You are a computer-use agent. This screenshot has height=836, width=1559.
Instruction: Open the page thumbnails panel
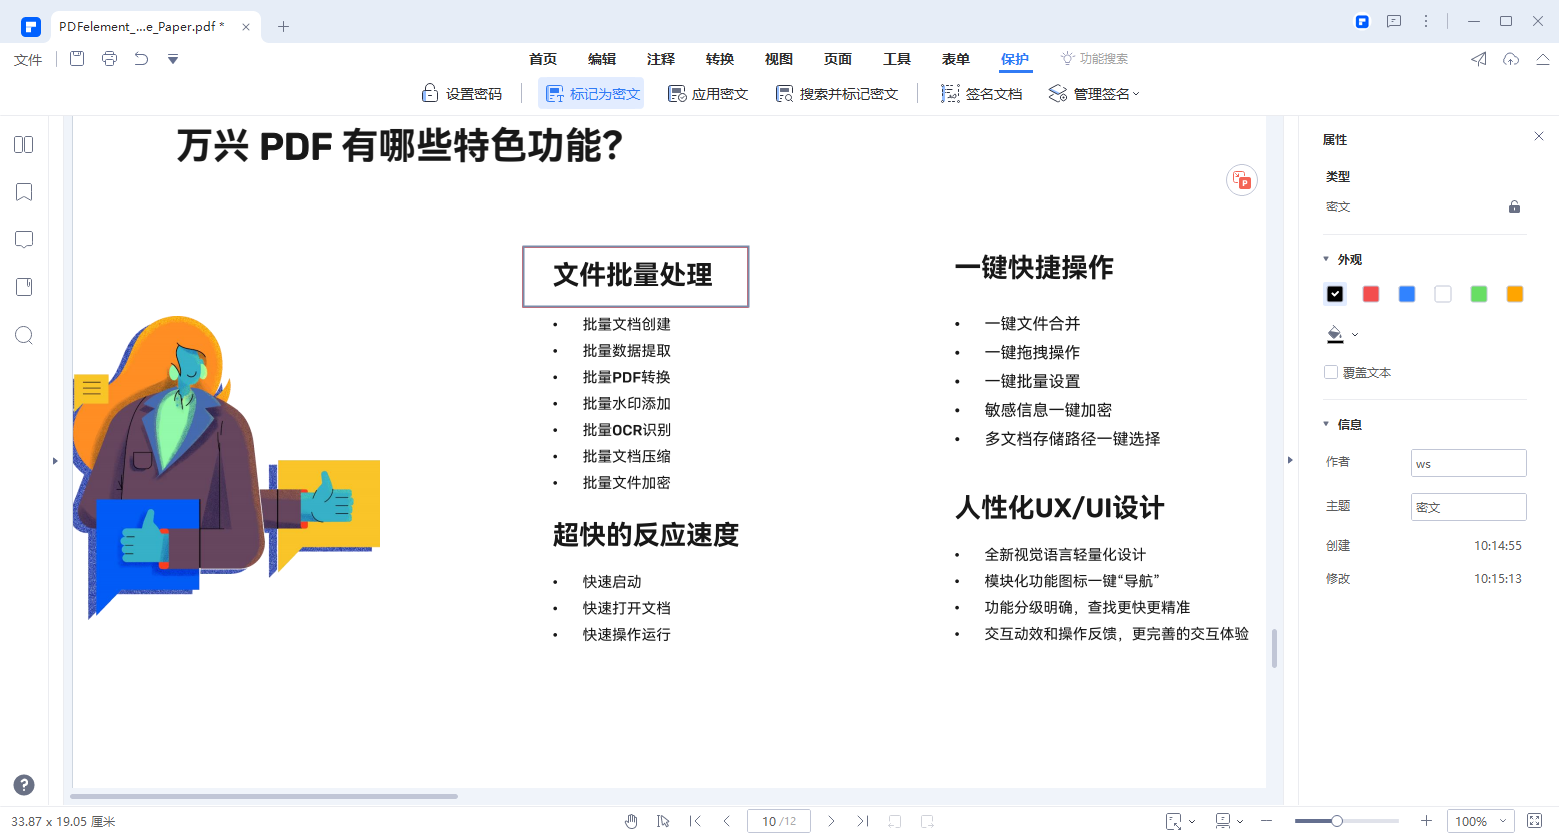coord(24,144)
